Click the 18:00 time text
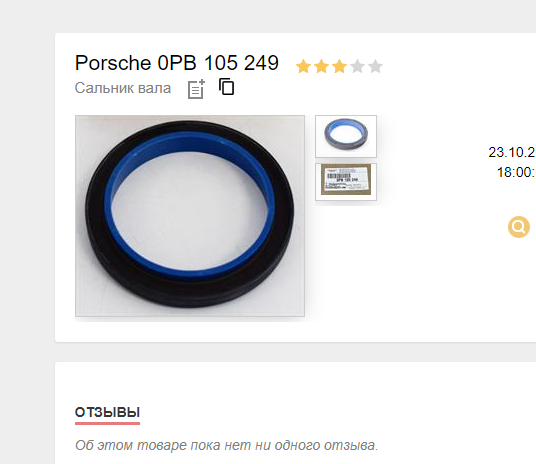This screenshot has width=536, height=464. (516, 172)
